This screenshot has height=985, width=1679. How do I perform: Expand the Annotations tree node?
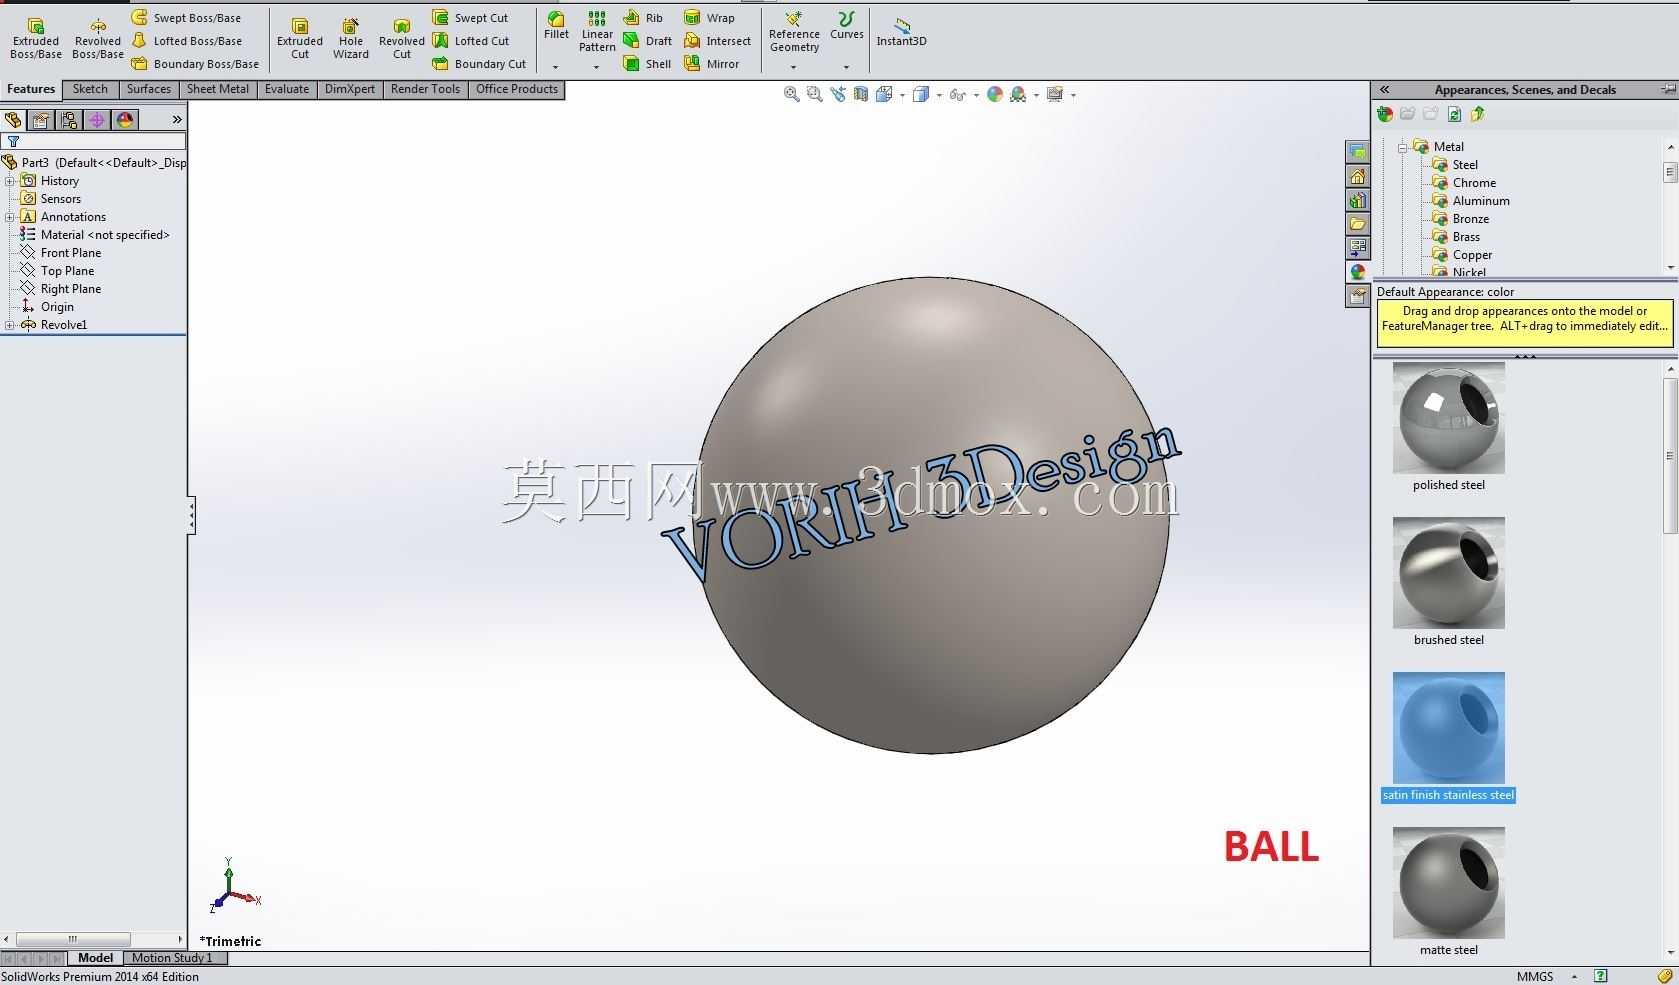(x=10, y=217)
